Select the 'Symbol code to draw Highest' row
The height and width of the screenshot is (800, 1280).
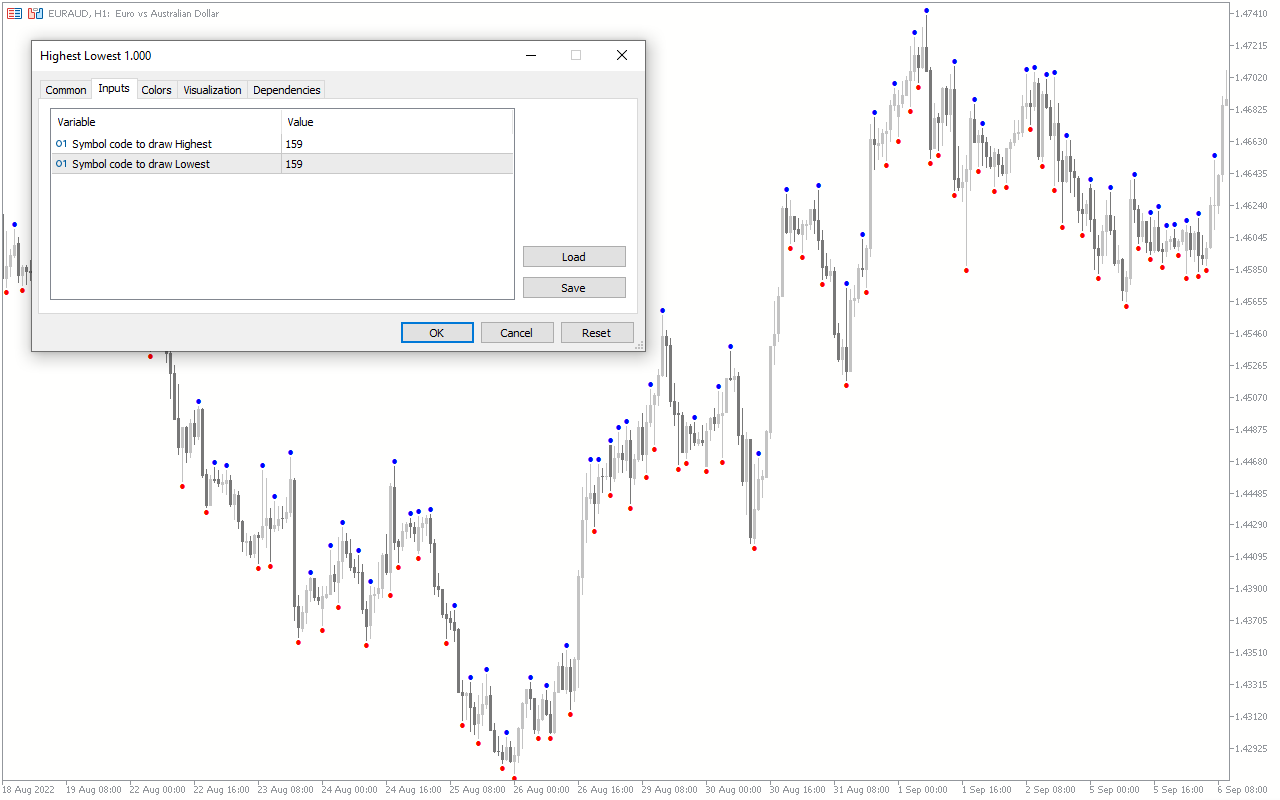click(282, 144)
